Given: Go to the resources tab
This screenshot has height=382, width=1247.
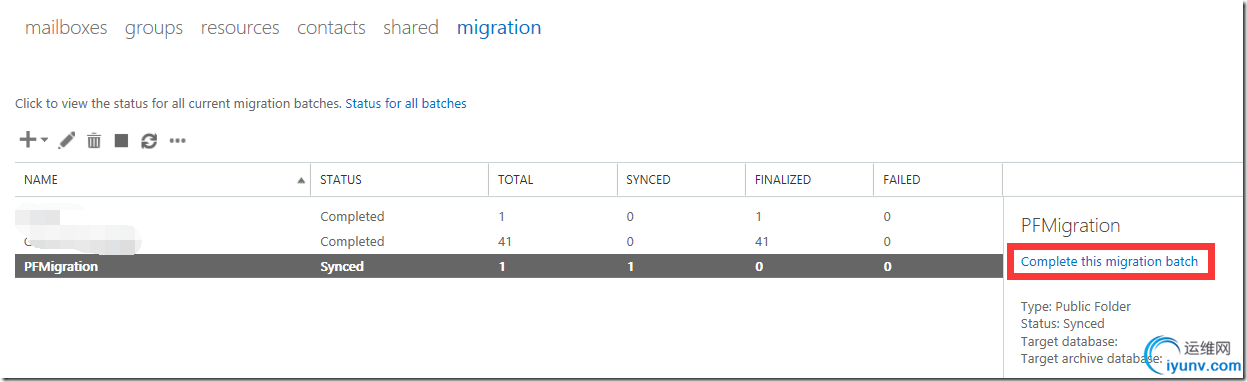Looking at the screenshot, I should pyautogui.click(x=240, y=28).
